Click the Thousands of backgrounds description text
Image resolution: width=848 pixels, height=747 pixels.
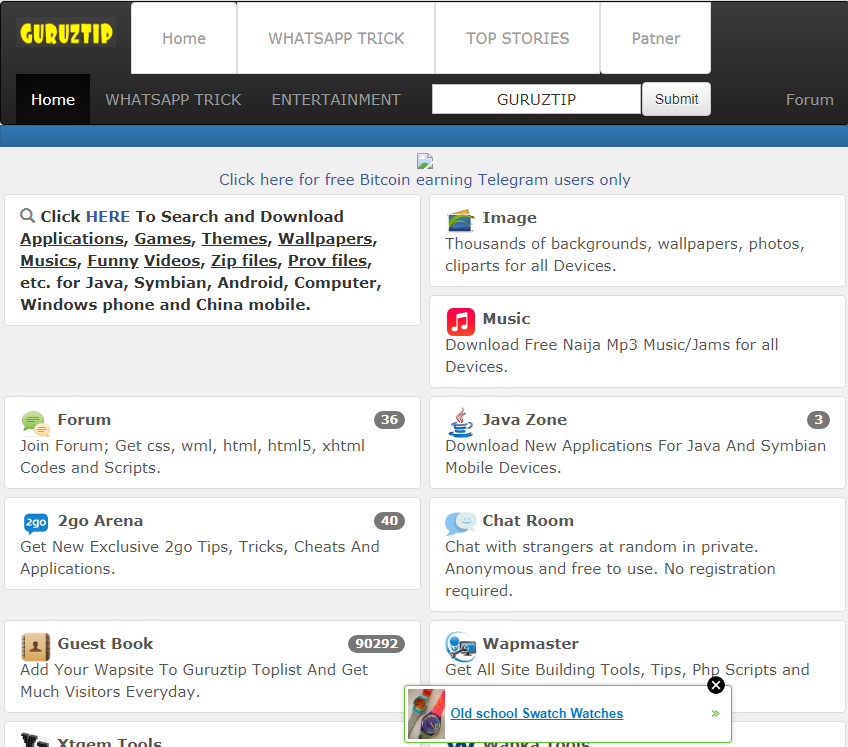pos(625,254)
